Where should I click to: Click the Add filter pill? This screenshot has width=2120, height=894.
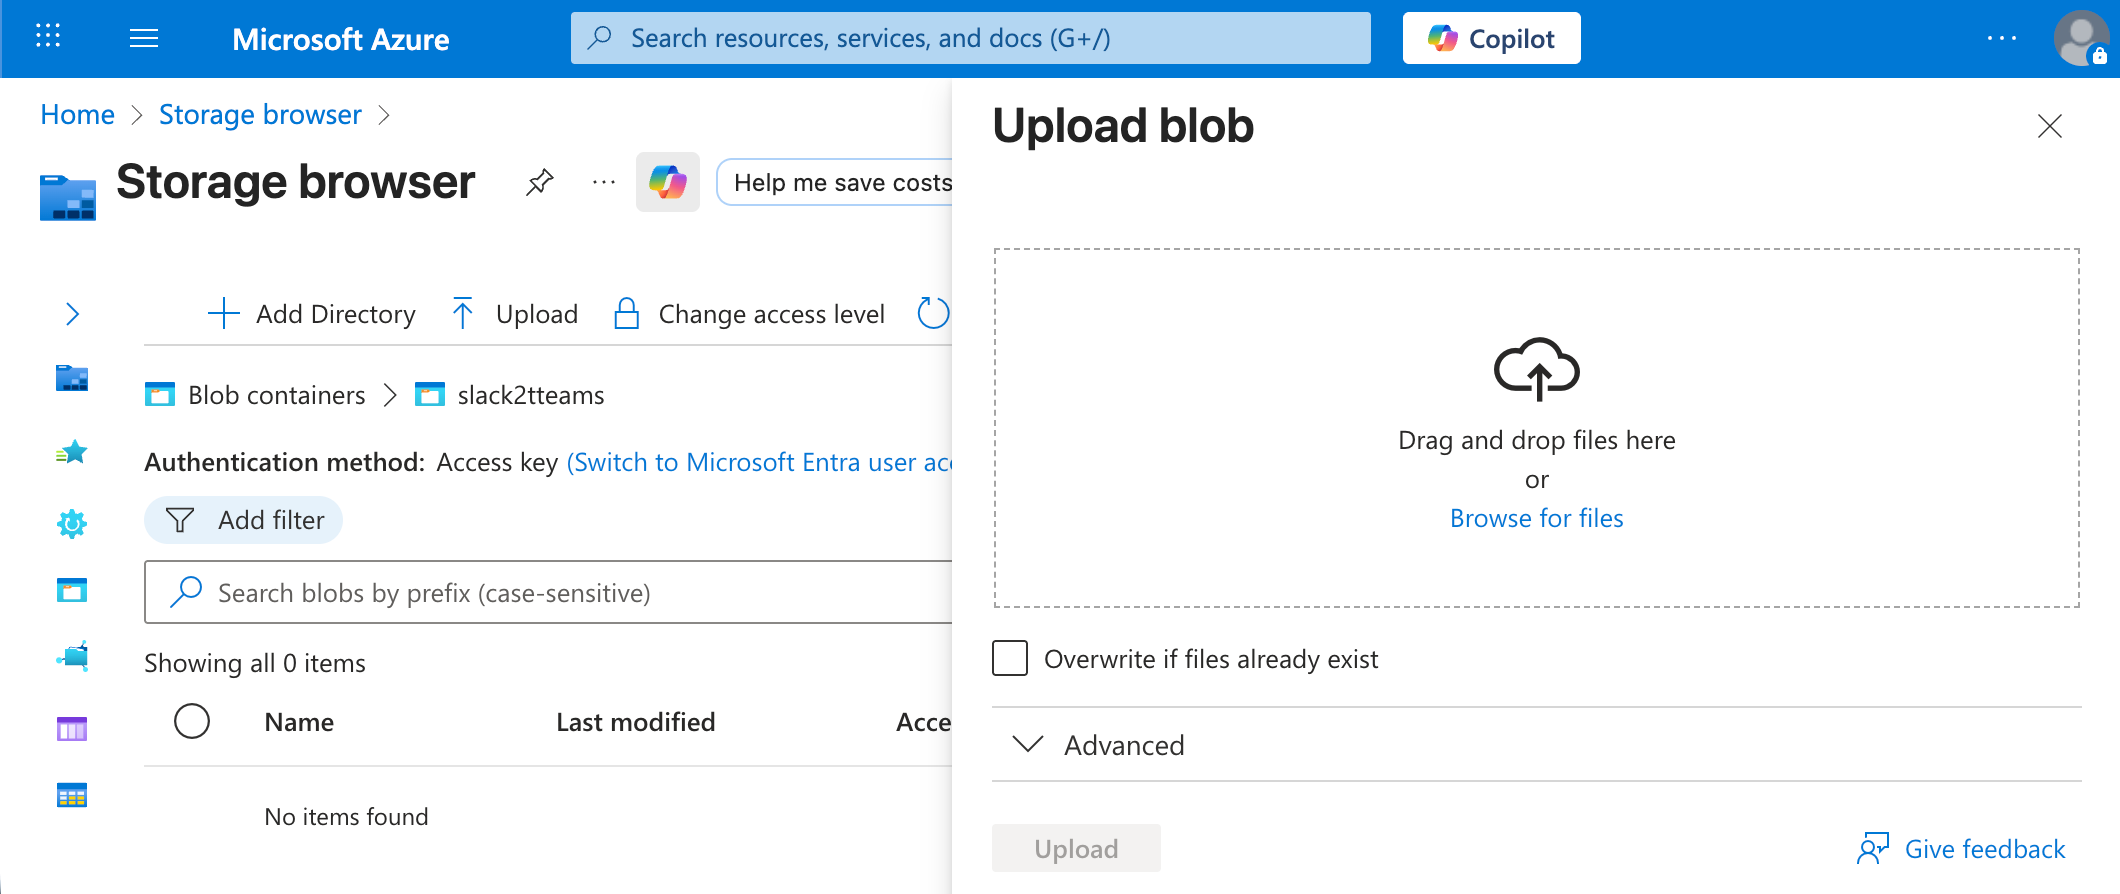[x=244, y=520]
